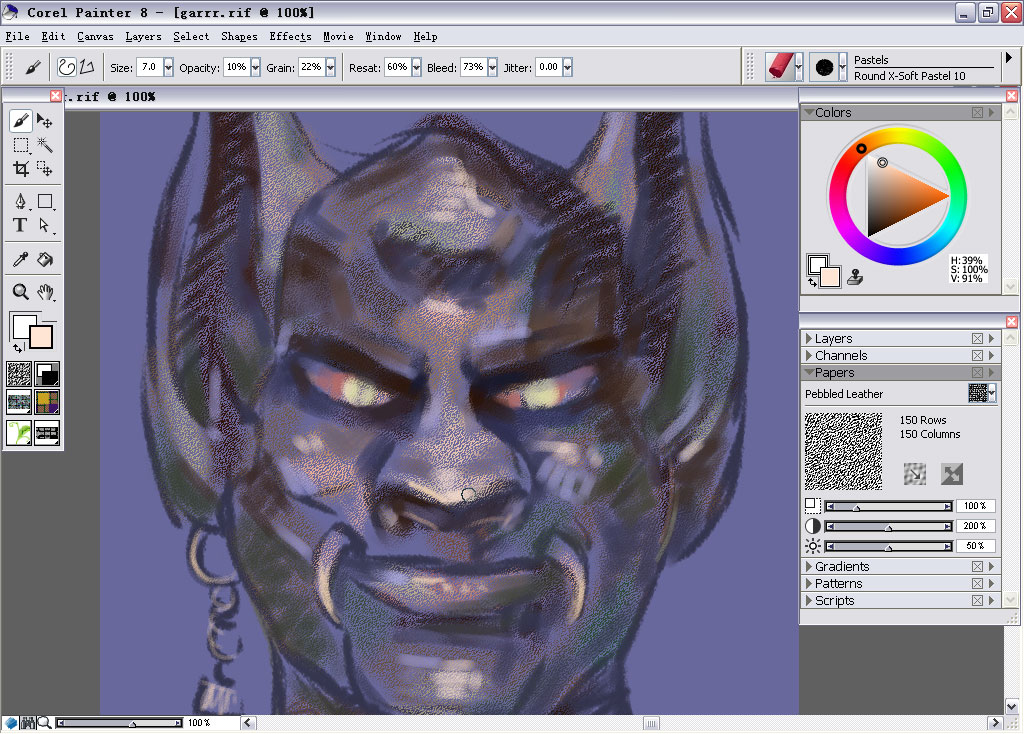1024x734 pixels.
Task: Open the Look selector in the toolbox
Action: (19, 432)
